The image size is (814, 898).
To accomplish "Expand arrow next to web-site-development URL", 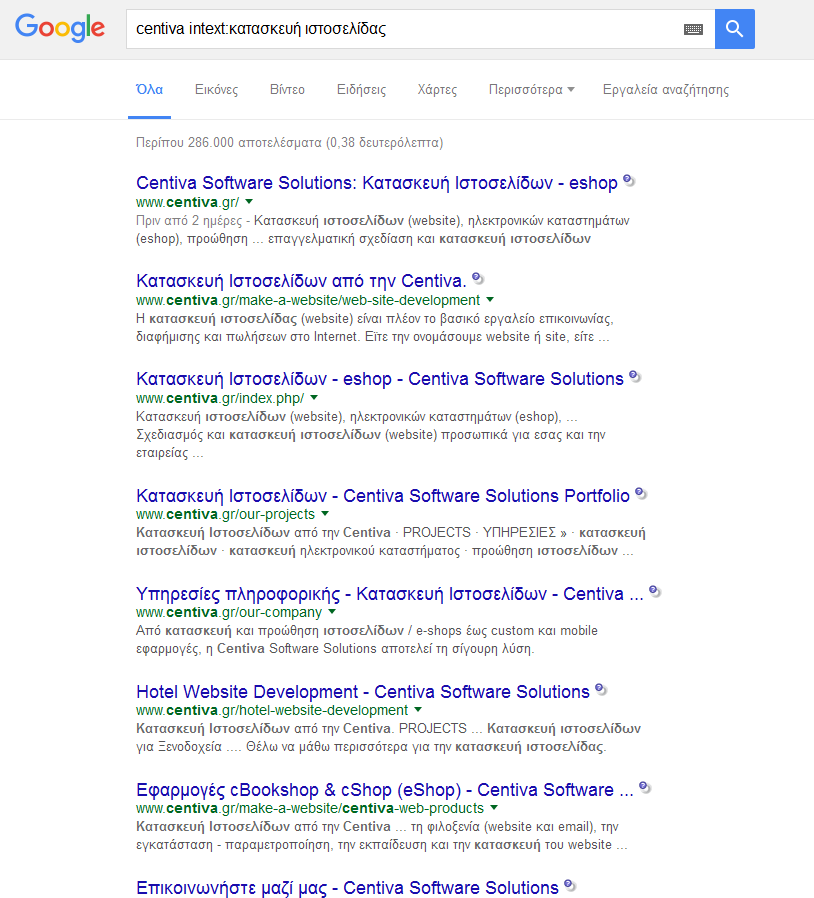I will pos(490,300).
